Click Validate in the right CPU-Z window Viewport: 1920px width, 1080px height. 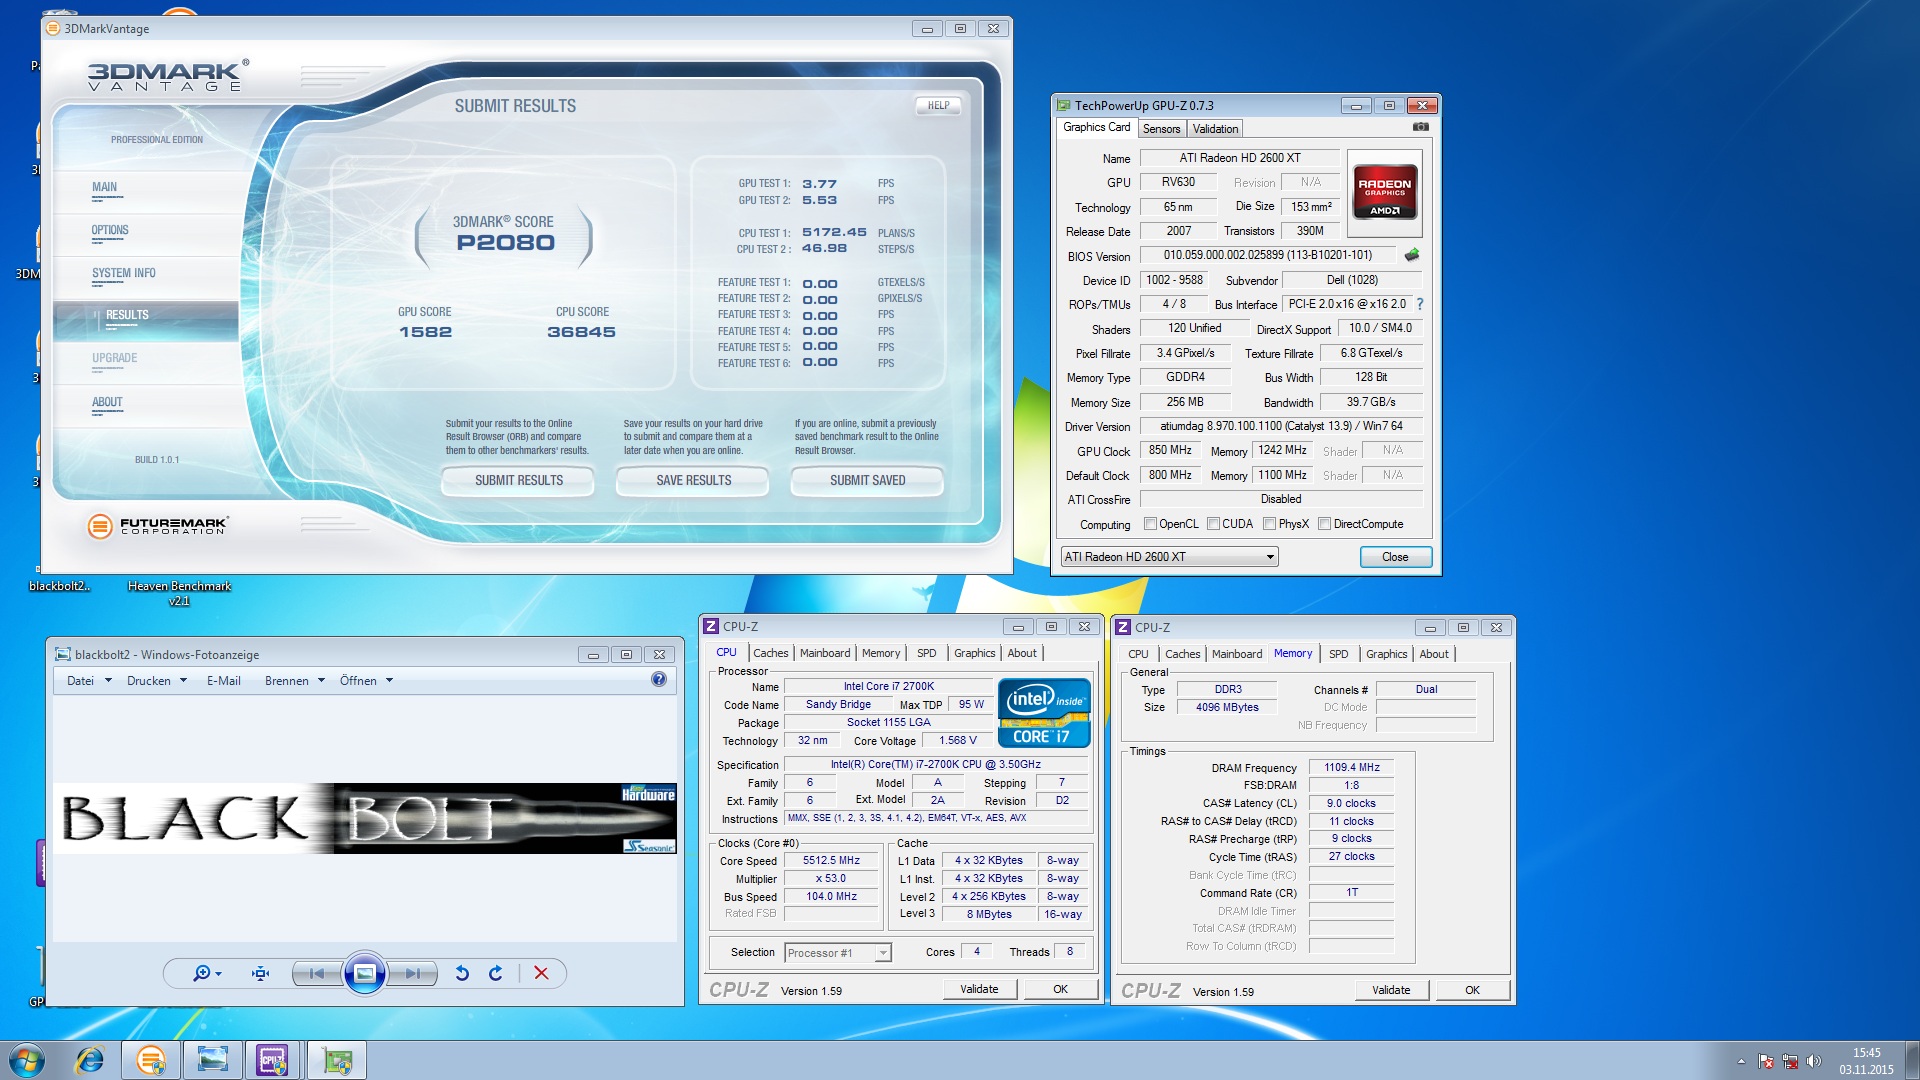click(x=1391, y=990)
